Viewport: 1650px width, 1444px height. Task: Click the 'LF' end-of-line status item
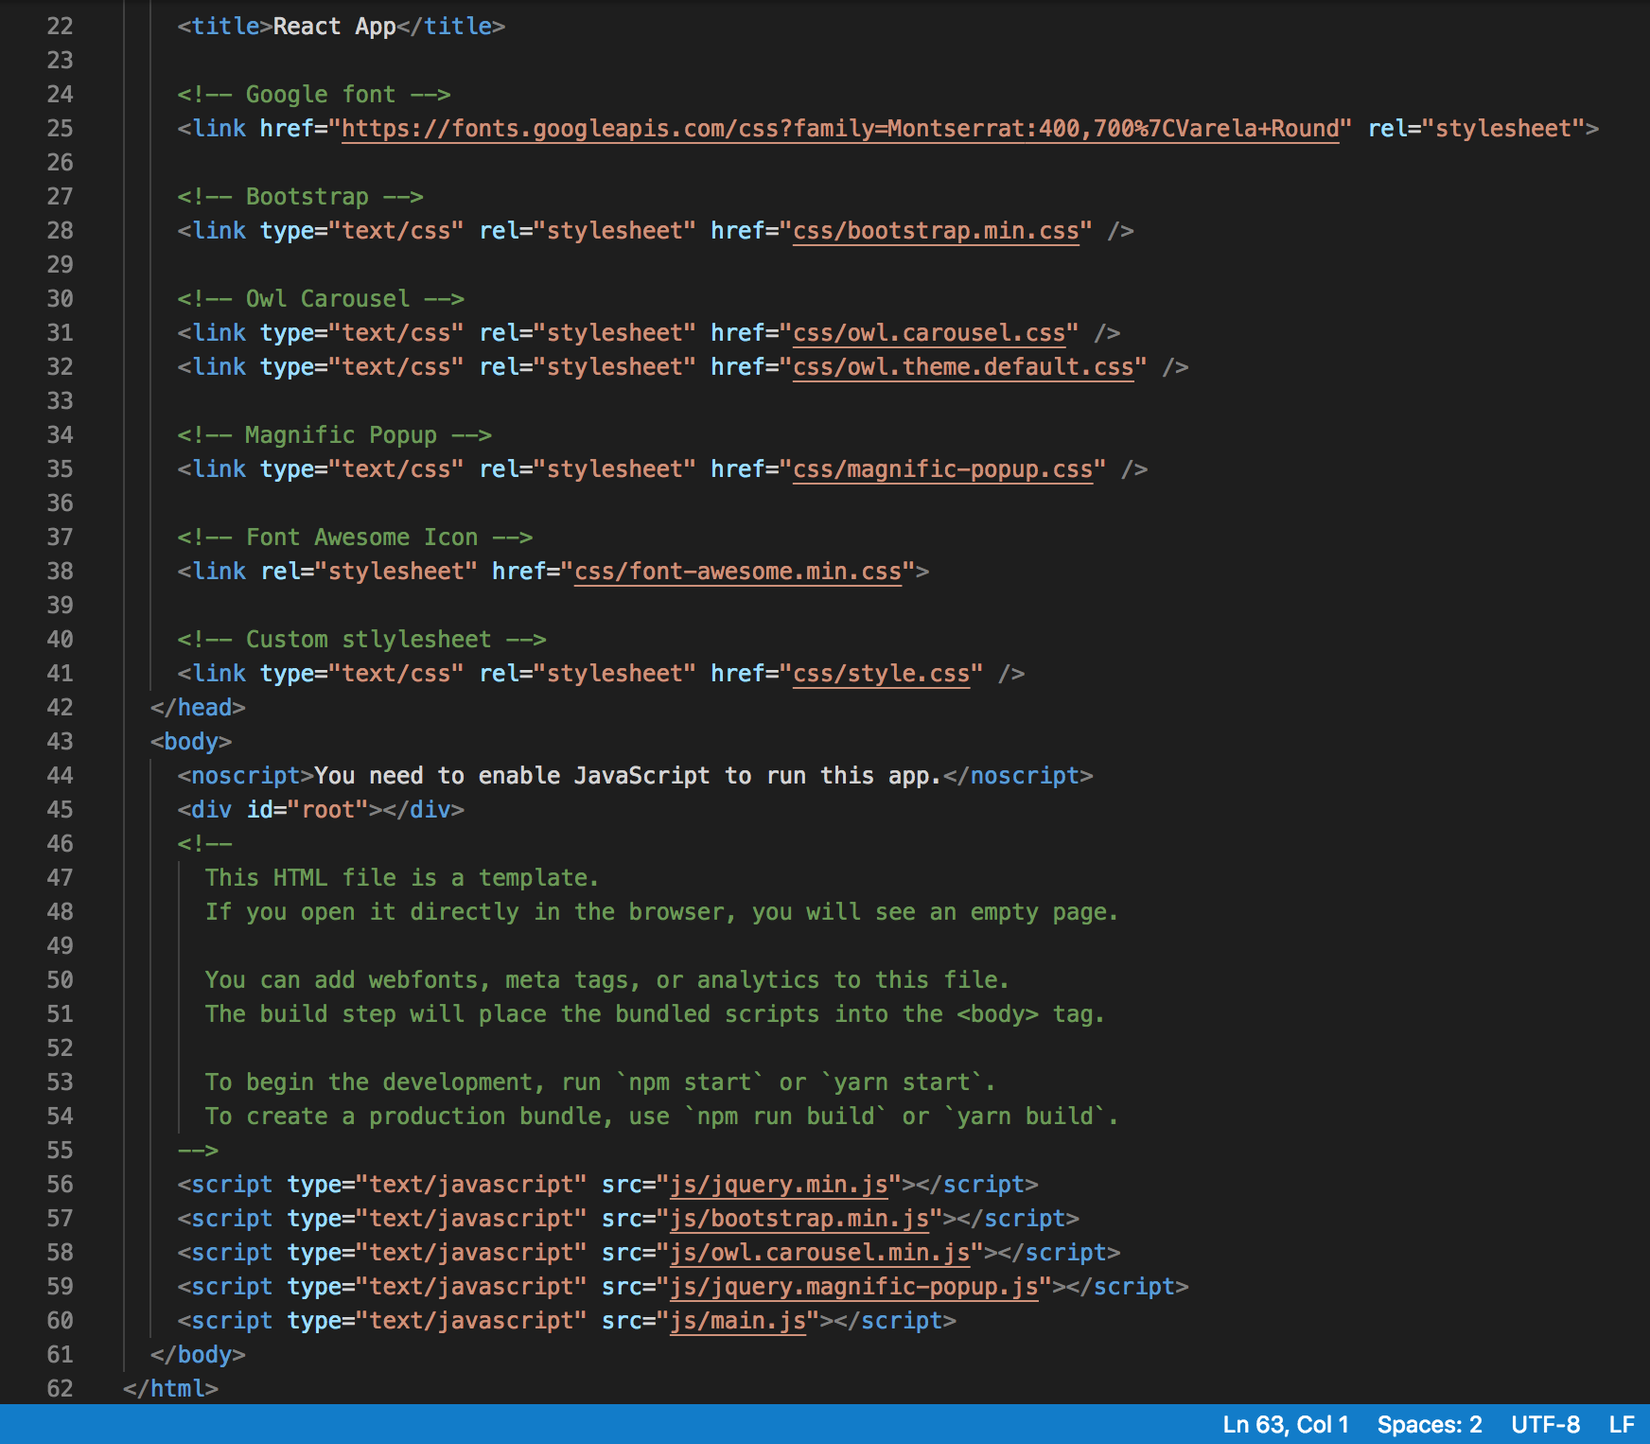(x=1621, y=1424)
